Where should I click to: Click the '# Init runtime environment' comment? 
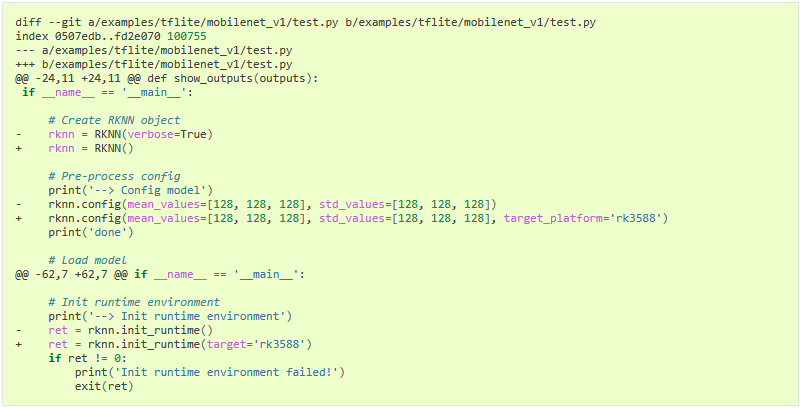coord(134,302)
